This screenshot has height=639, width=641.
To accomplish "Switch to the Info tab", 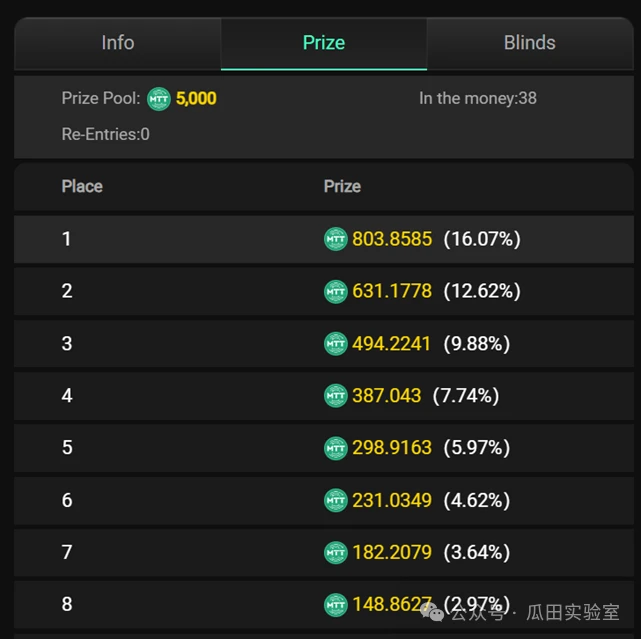I will pos(118,43).
